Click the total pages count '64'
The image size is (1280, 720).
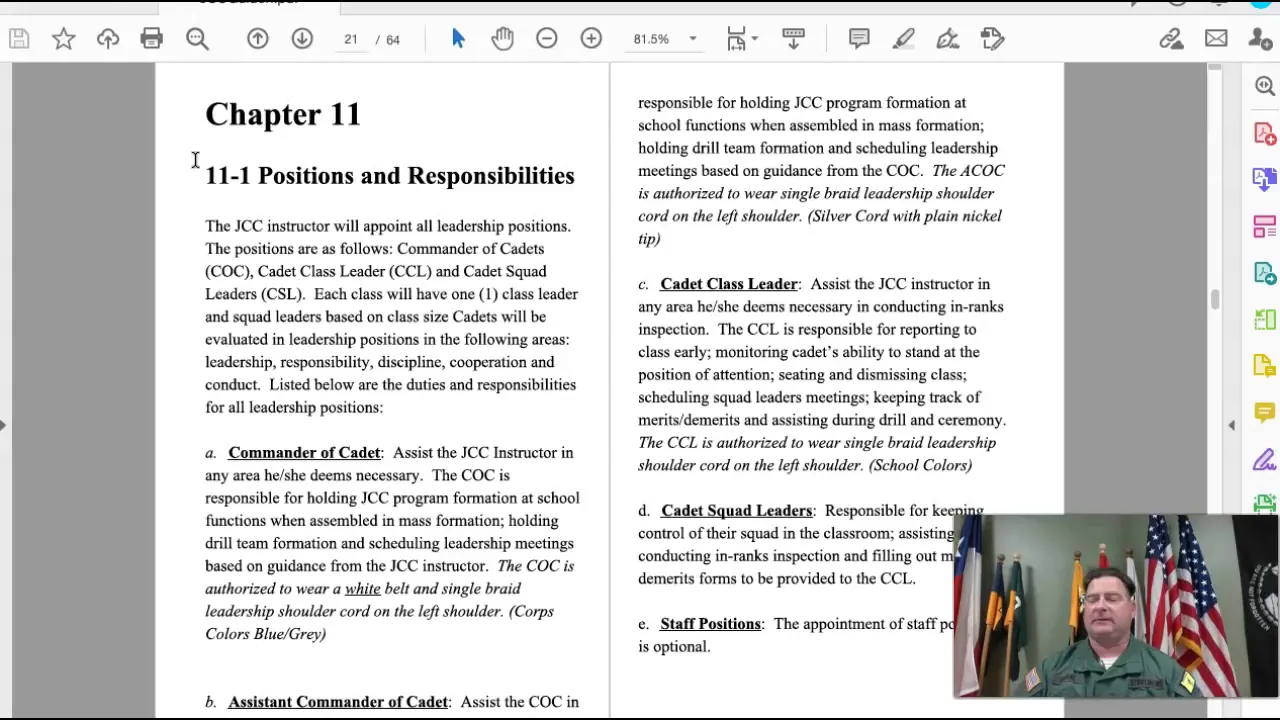coord(393,39)
